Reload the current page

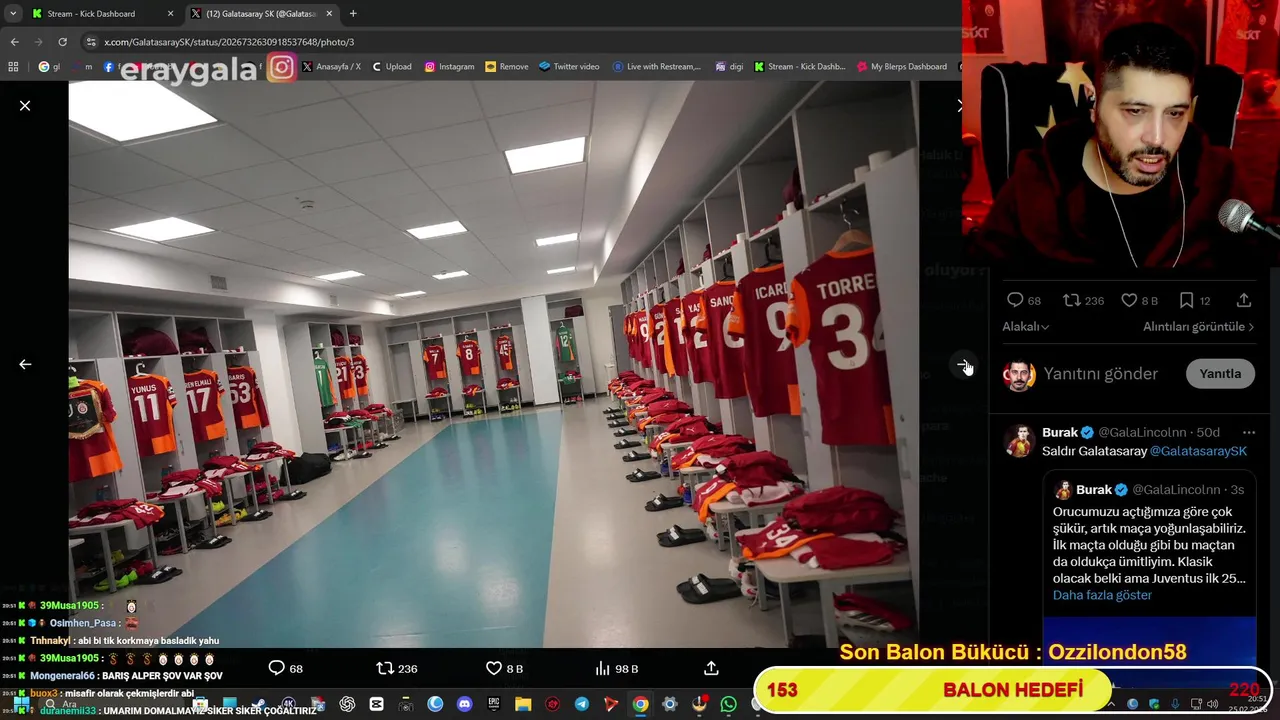coord(63,42)
